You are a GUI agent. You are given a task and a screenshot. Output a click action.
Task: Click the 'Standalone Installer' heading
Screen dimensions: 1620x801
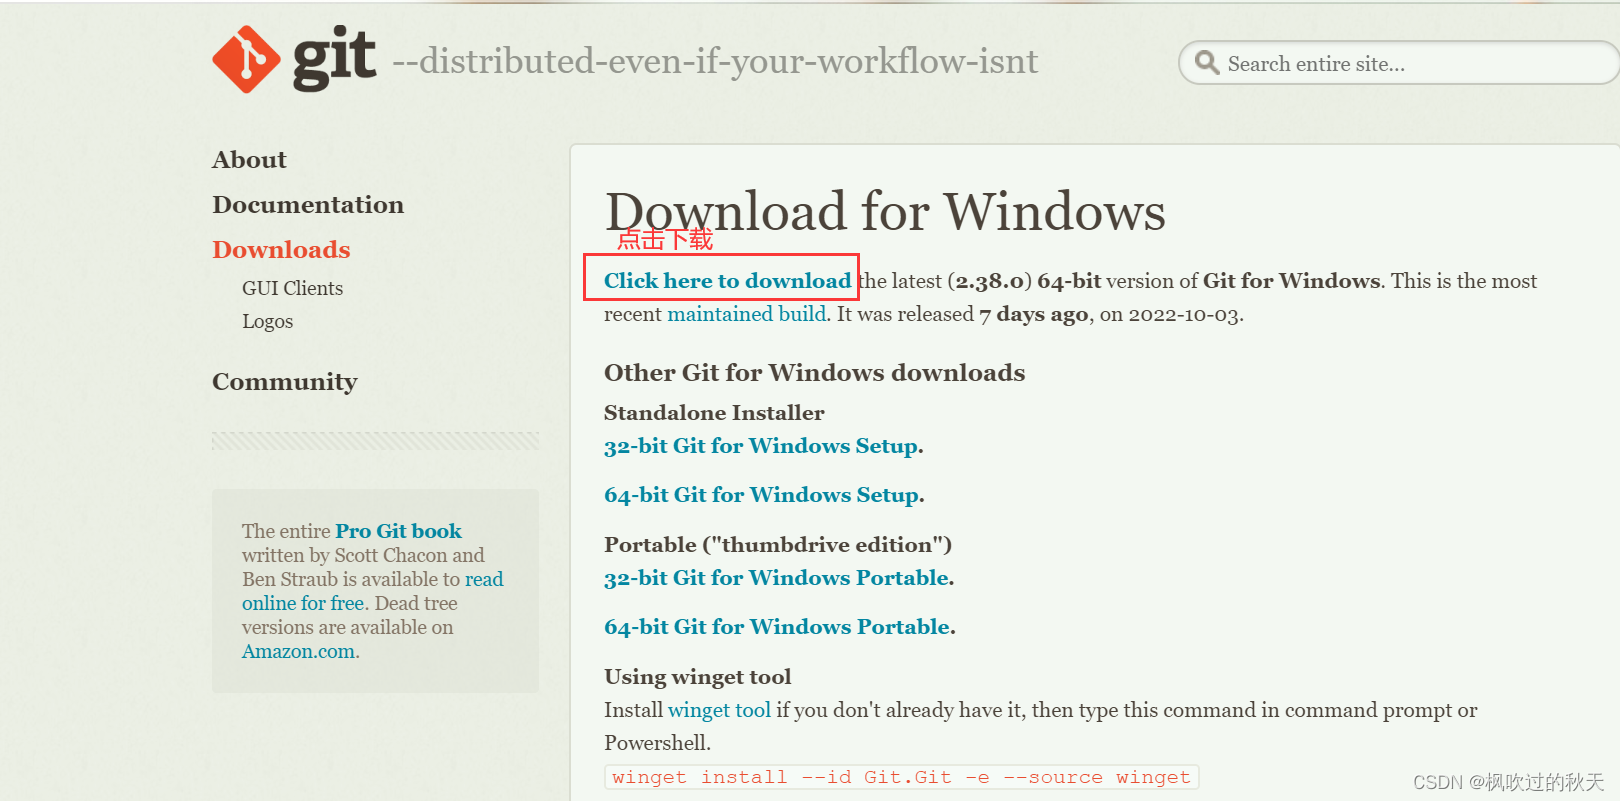[x=714, y=413]
